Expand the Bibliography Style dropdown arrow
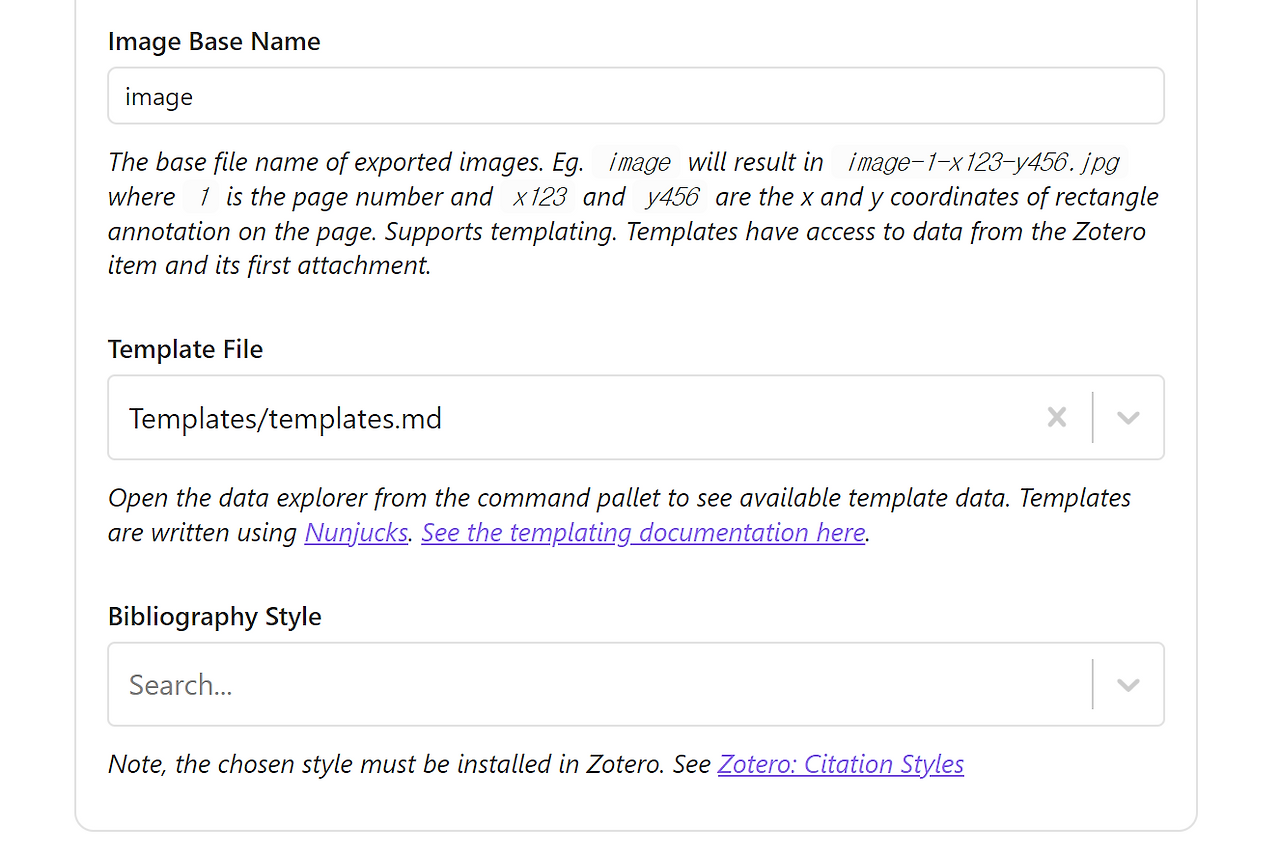 [x=1128, y=685]
